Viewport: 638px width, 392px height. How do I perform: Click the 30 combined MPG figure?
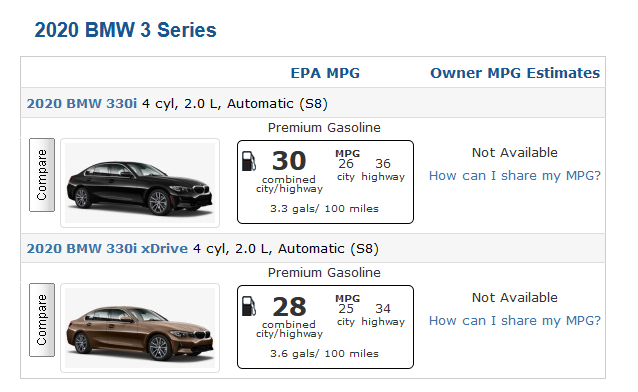289,161
